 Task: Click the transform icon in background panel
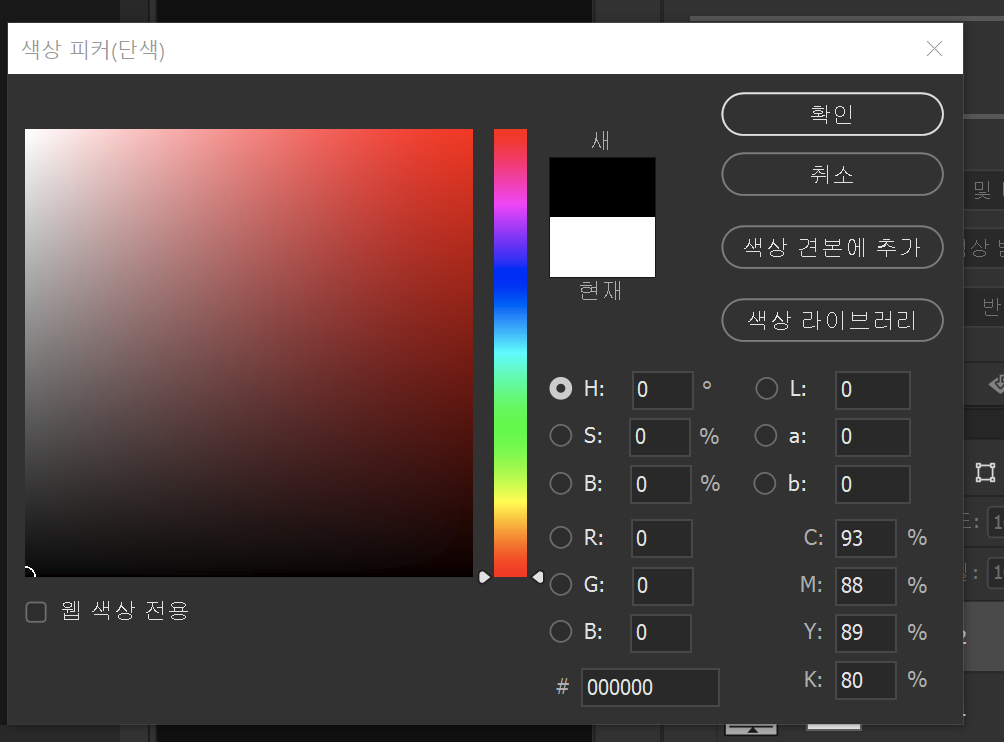coord(985,472)
